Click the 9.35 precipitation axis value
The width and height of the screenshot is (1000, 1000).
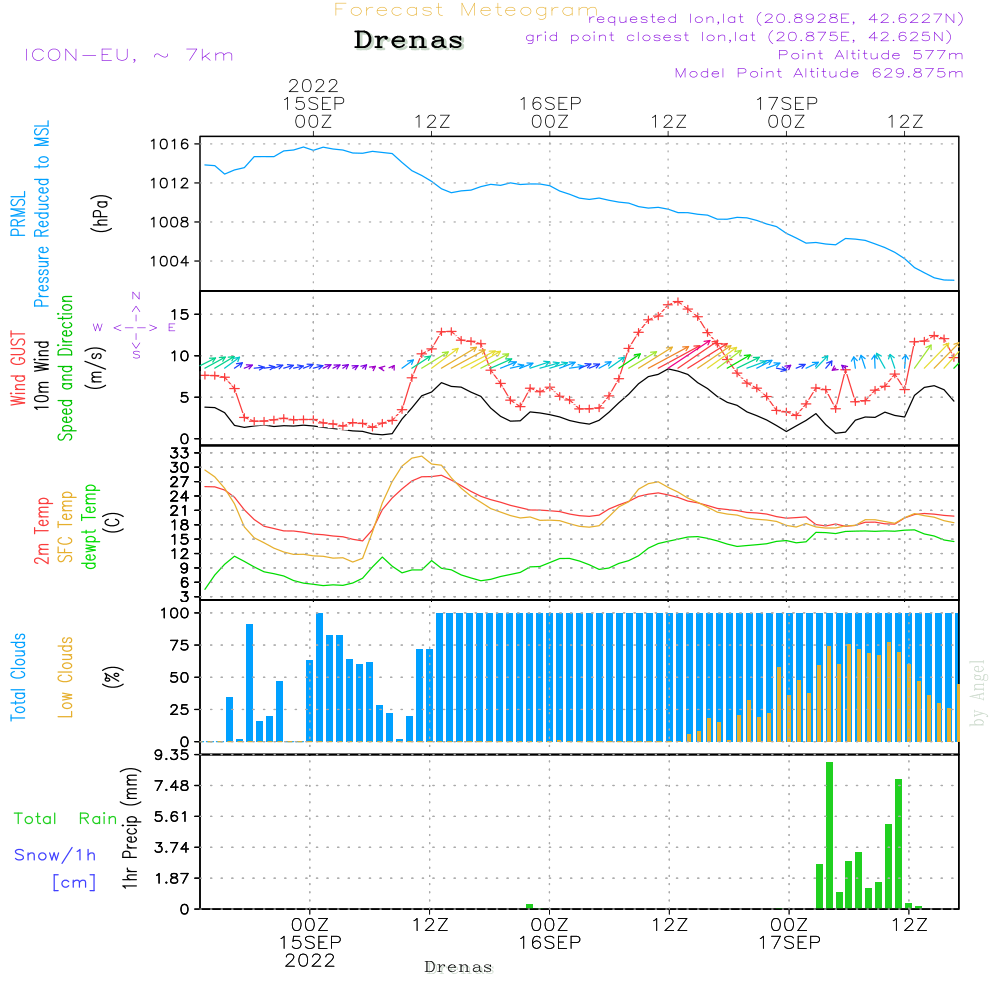(x=172, y=755)
